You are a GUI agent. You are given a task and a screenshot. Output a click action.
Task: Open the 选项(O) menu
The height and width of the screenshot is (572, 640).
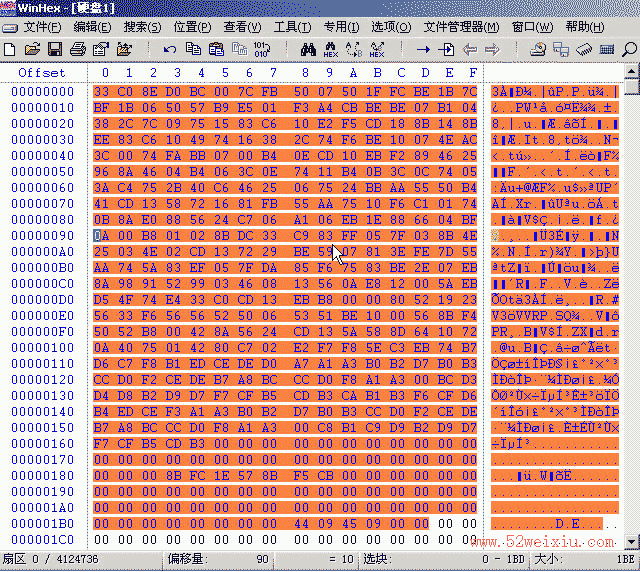tap(390, 26)
